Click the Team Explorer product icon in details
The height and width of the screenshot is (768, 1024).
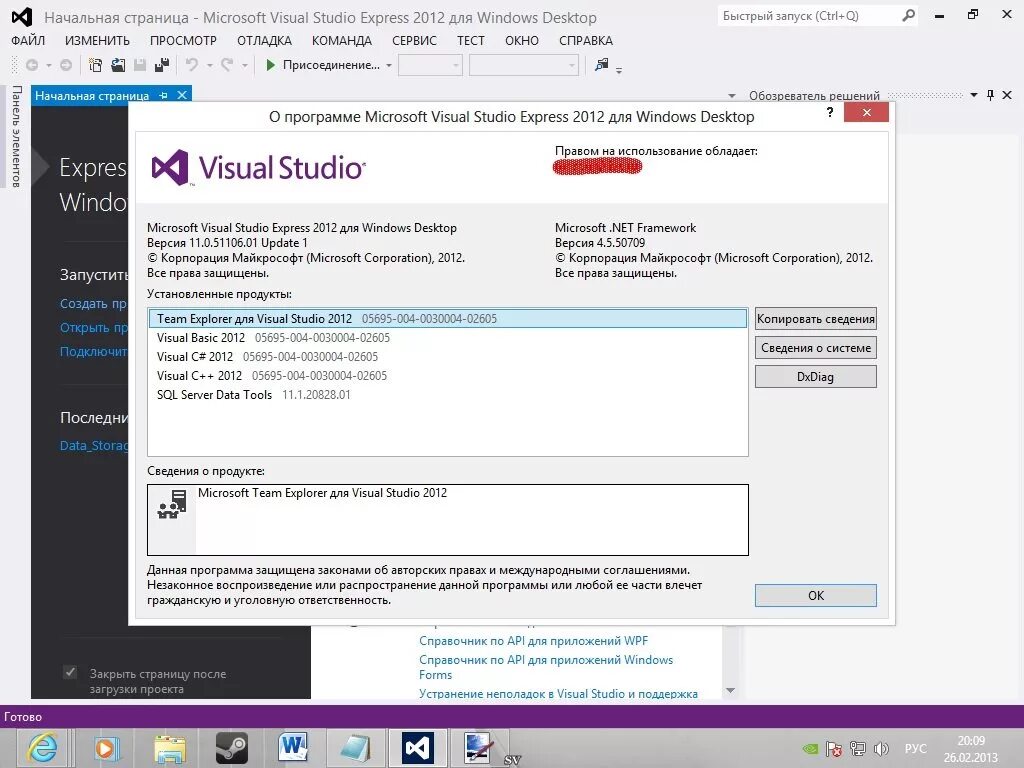172,504
